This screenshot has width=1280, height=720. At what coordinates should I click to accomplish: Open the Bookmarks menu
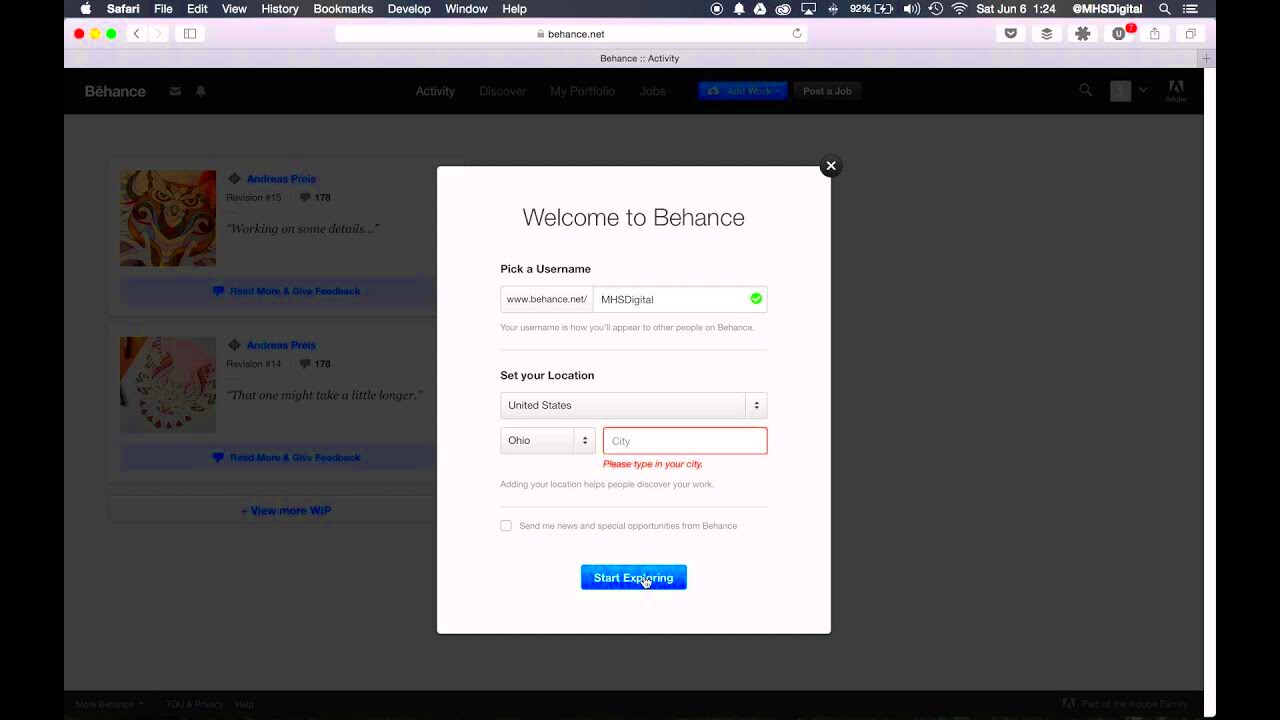click(343, 9)
